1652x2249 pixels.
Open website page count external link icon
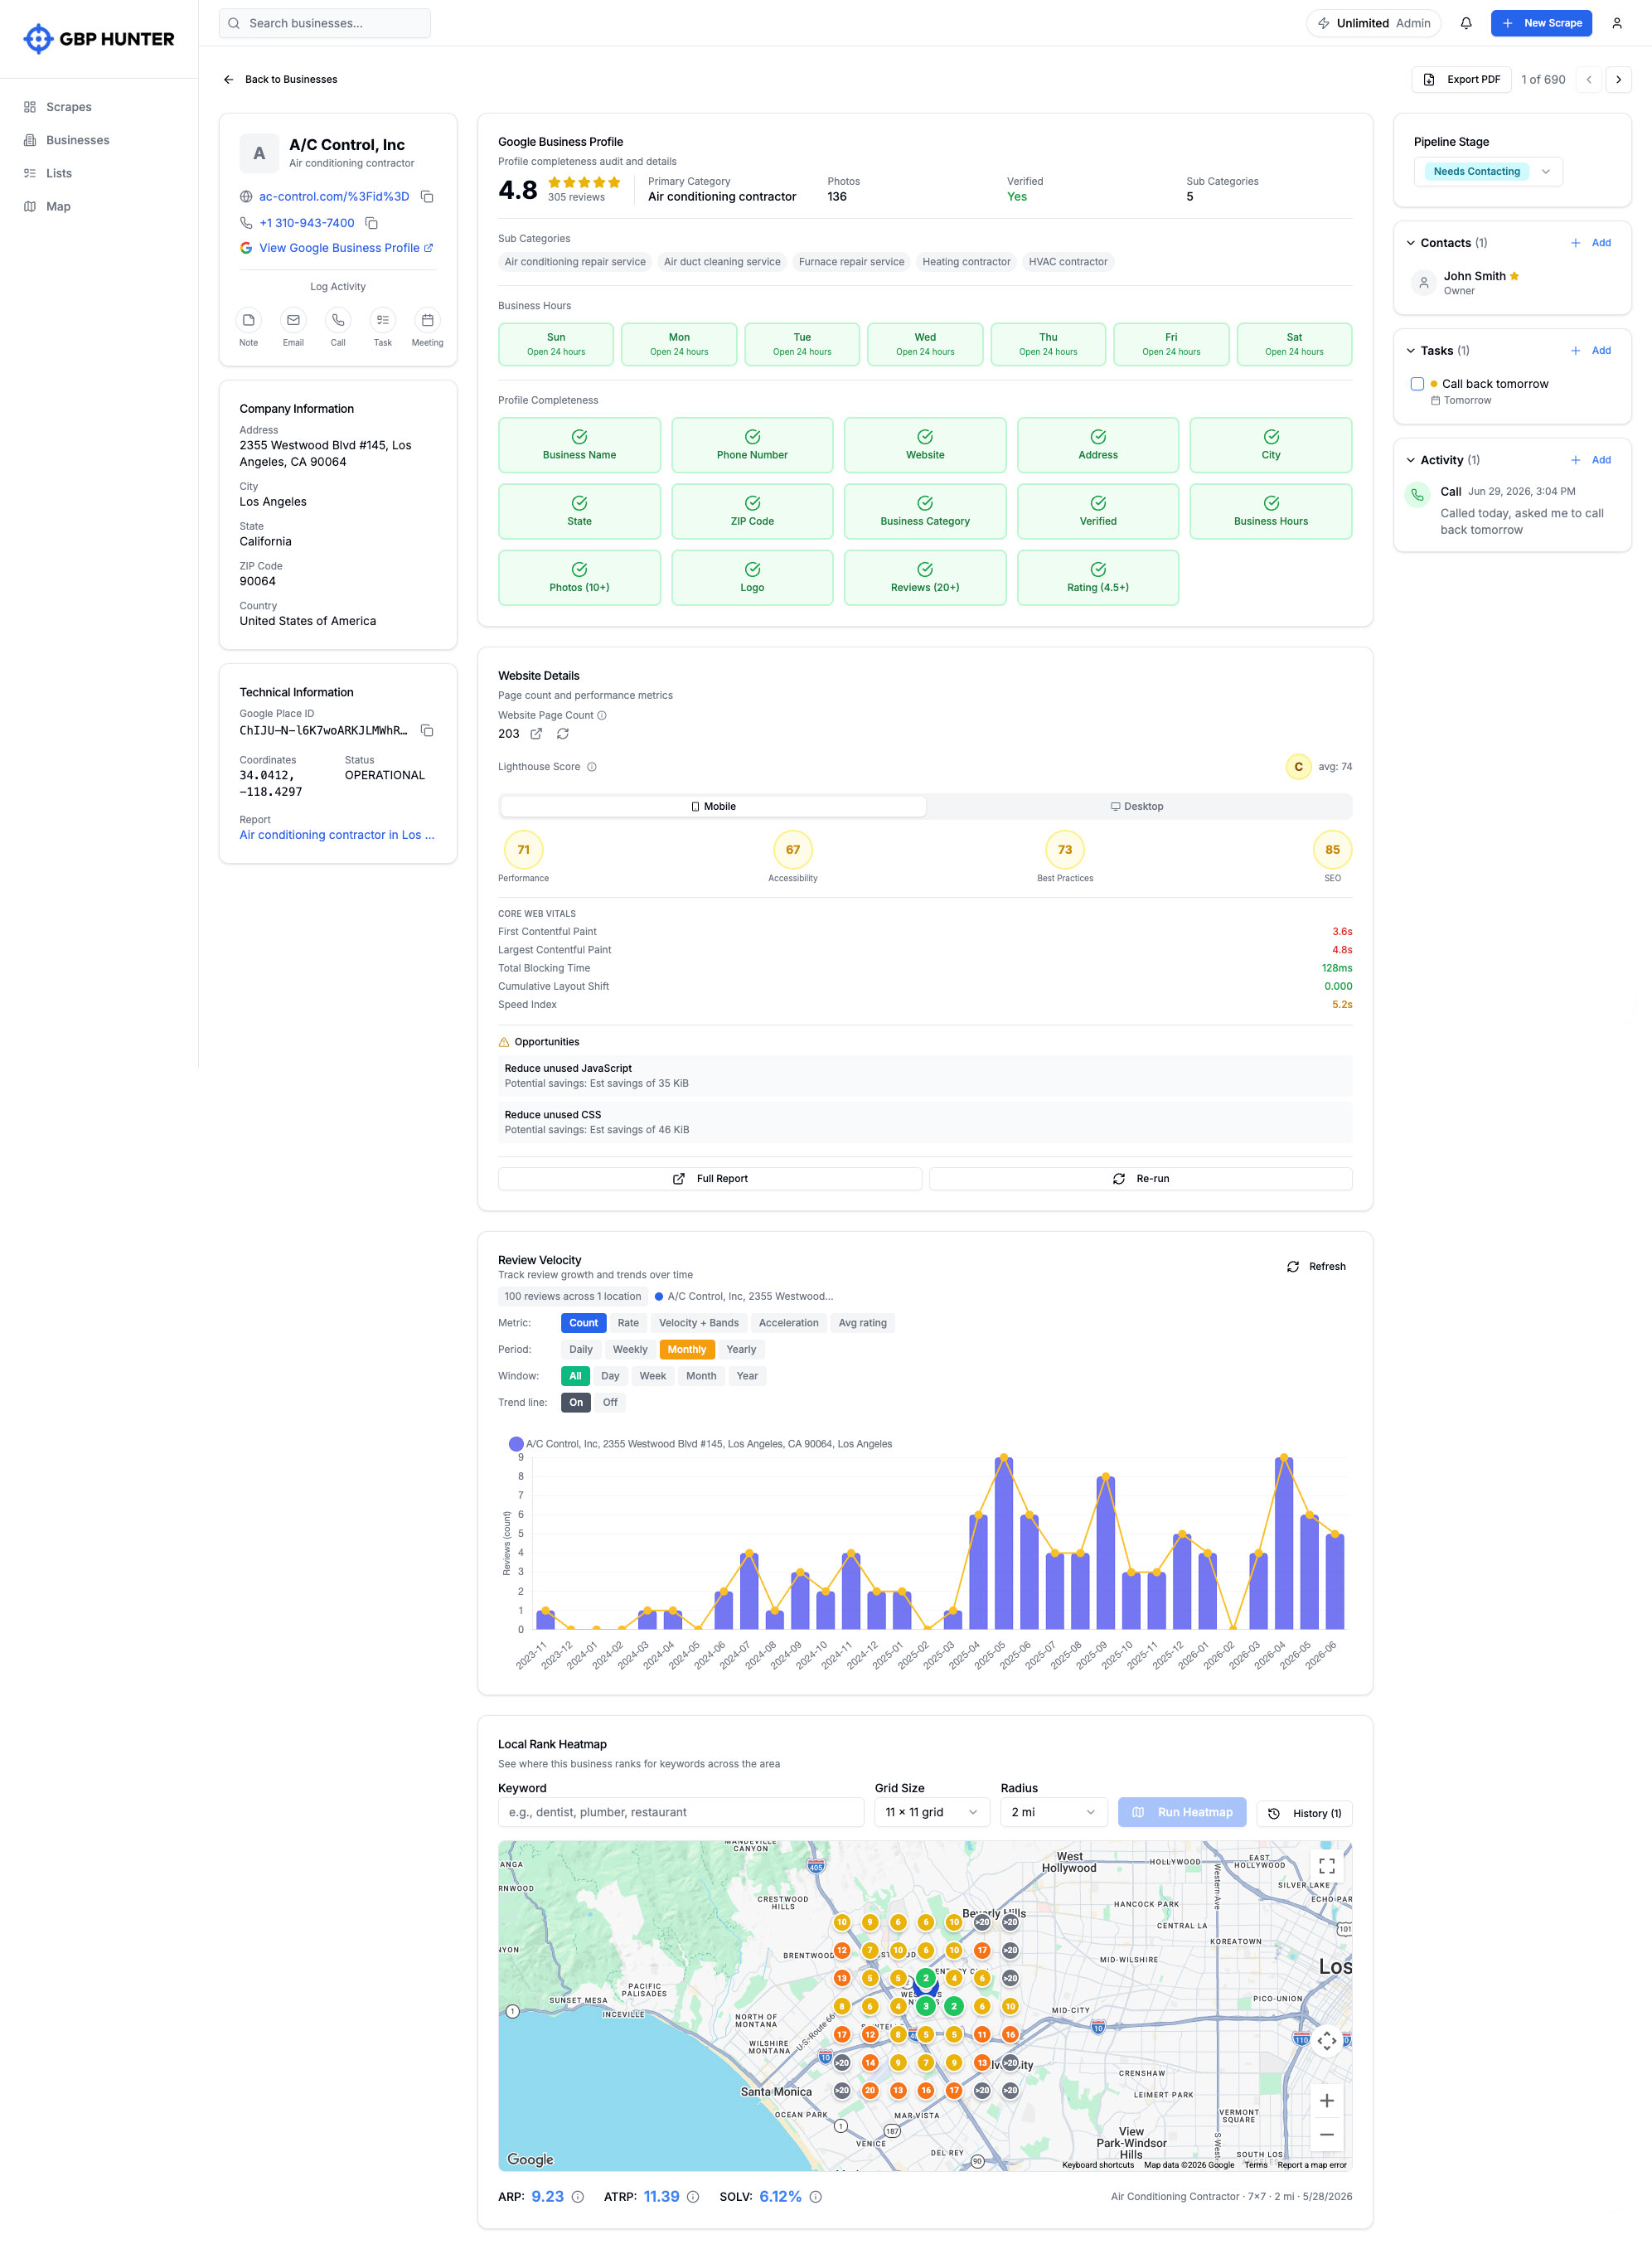pos(536,734)
